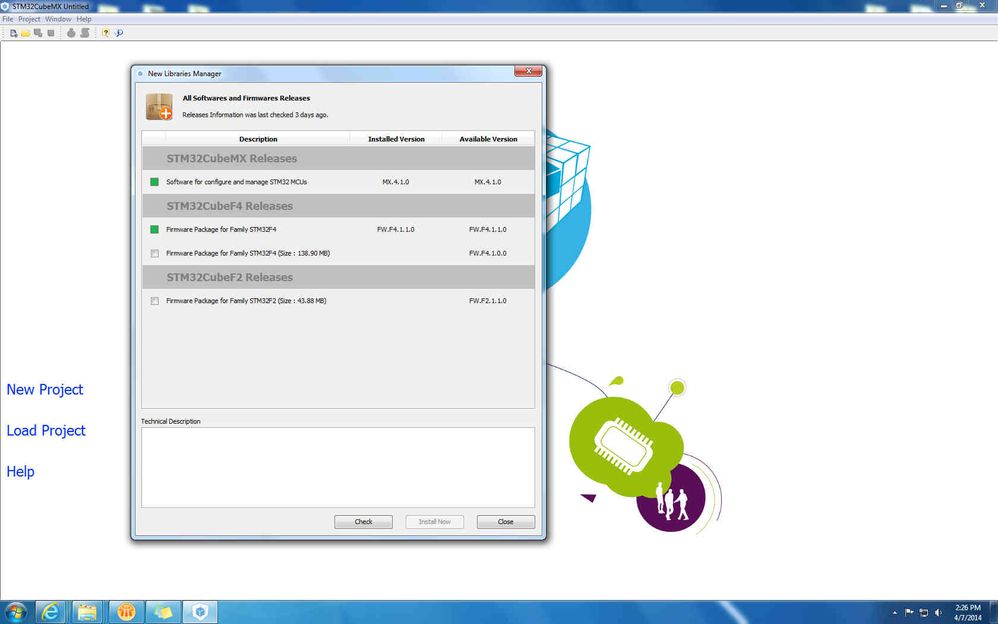Click the green status square for installed STM32F4 firmware
This screenshot has height=624, width=998.
pos(154,229)
